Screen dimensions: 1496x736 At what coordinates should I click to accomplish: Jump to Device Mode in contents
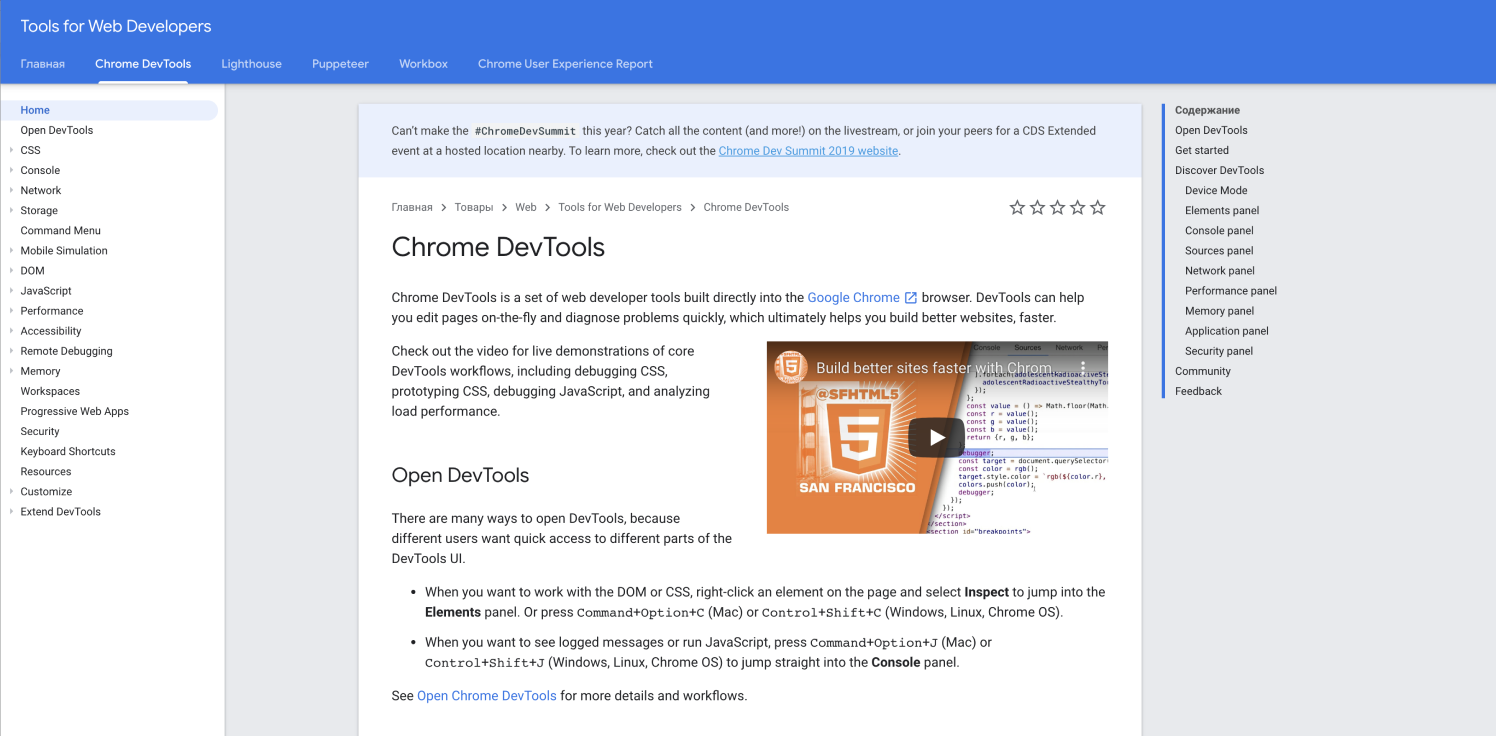pyautogui.click(x=1216, y=190)
